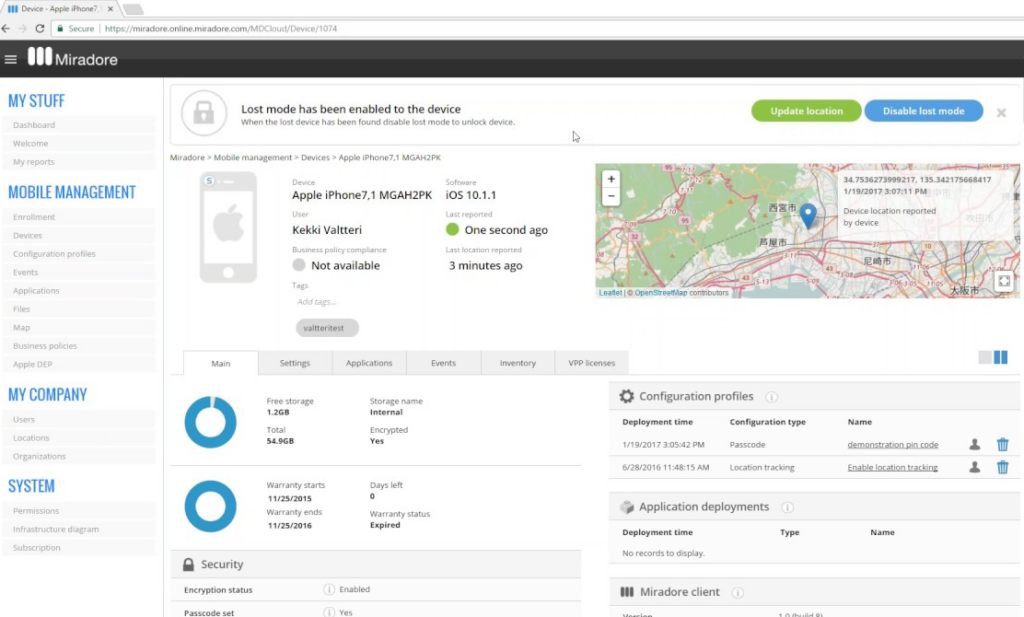
Task: Click Deployment time header in Configuration profiles
Action: click(x=657, y=422)
